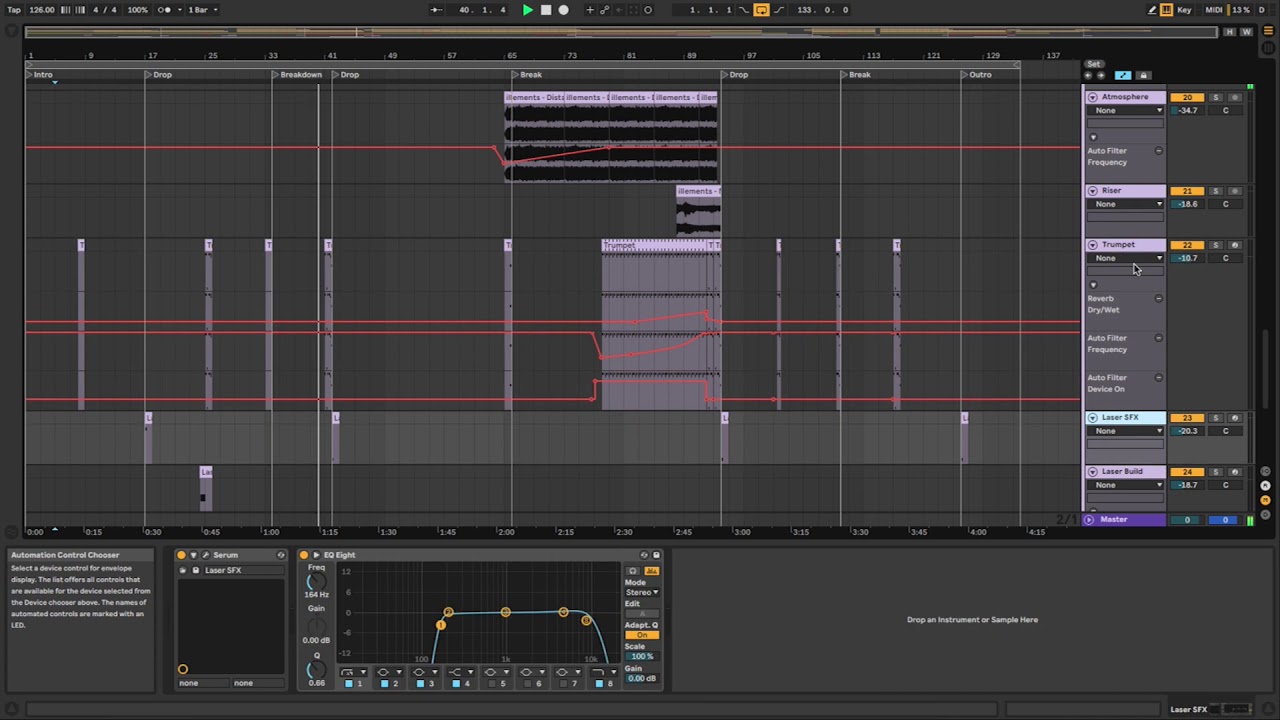Jump to previous locator arrow
Screen dimensions: 1280x720
[x=1089, y=75]
